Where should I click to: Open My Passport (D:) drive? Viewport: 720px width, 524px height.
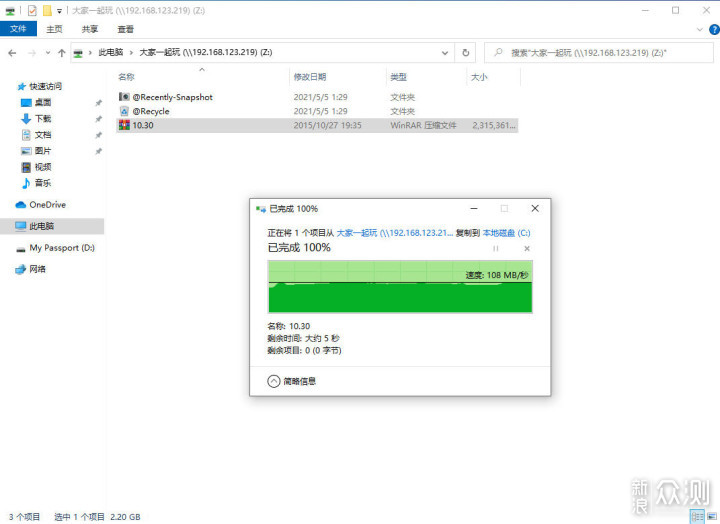[62, 248]
